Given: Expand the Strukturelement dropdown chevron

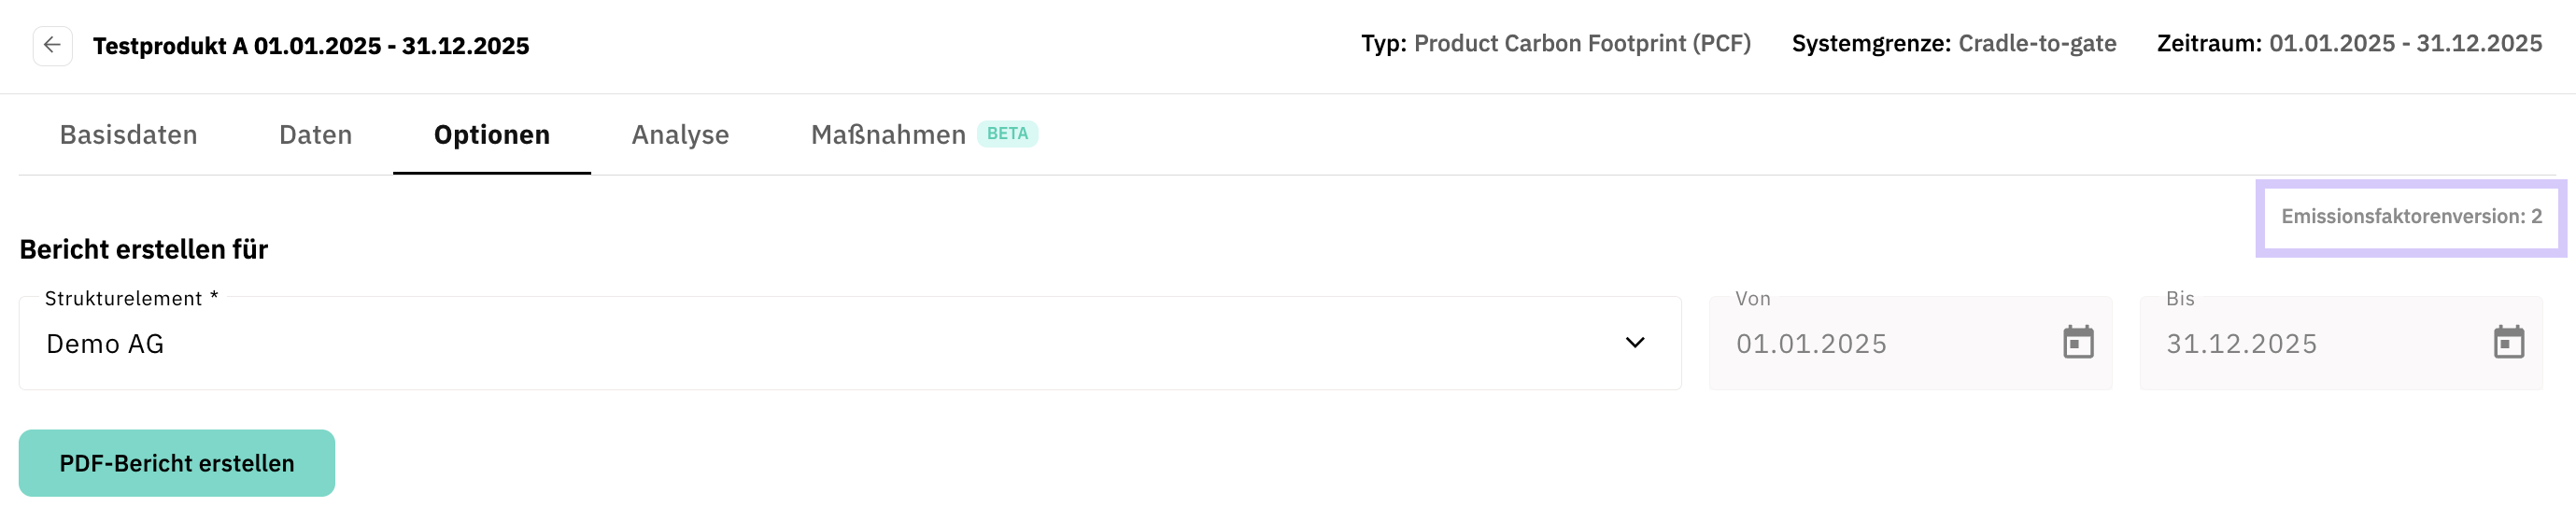Looking at the screenshot, I should (1634, 343).
